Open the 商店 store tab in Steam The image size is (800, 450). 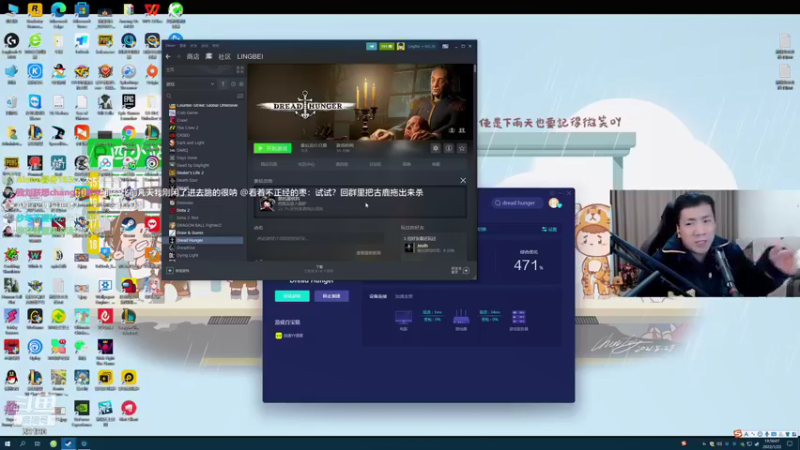[193, 57]
